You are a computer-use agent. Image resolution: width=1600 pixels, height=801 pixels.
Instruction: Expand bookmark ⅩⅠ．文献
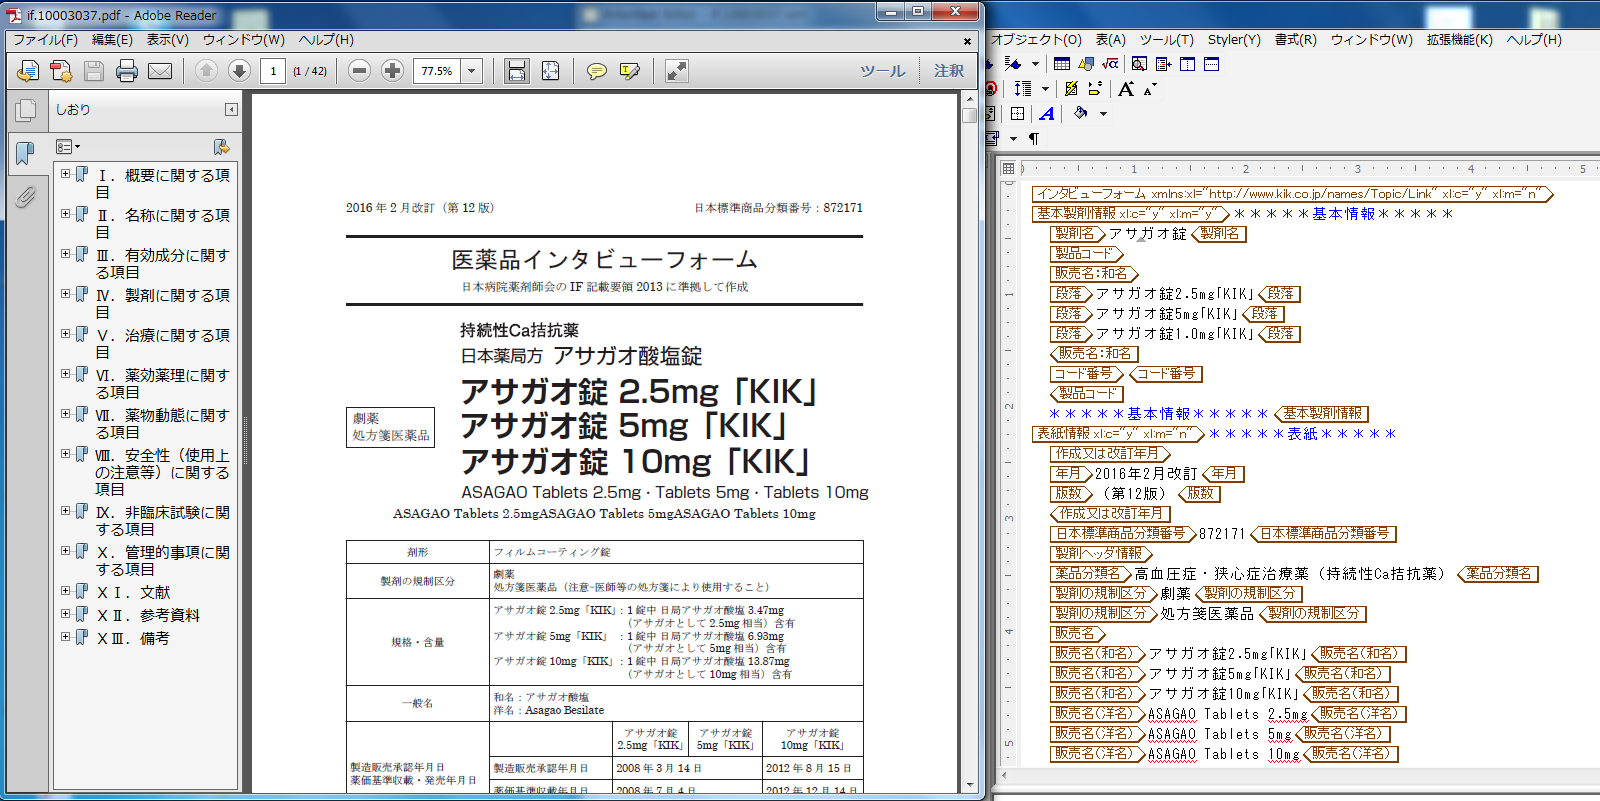pyautogui.click(x=65, y=591)
